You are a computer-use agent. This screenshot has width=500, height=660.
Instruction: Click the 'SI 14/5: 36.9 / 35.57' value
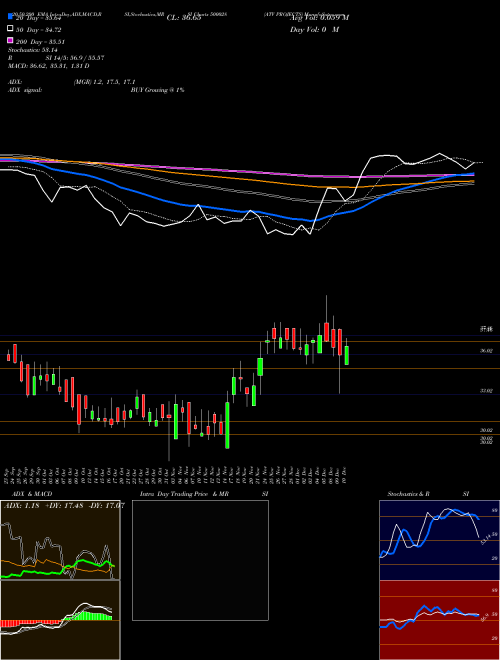tap(75, 58)
